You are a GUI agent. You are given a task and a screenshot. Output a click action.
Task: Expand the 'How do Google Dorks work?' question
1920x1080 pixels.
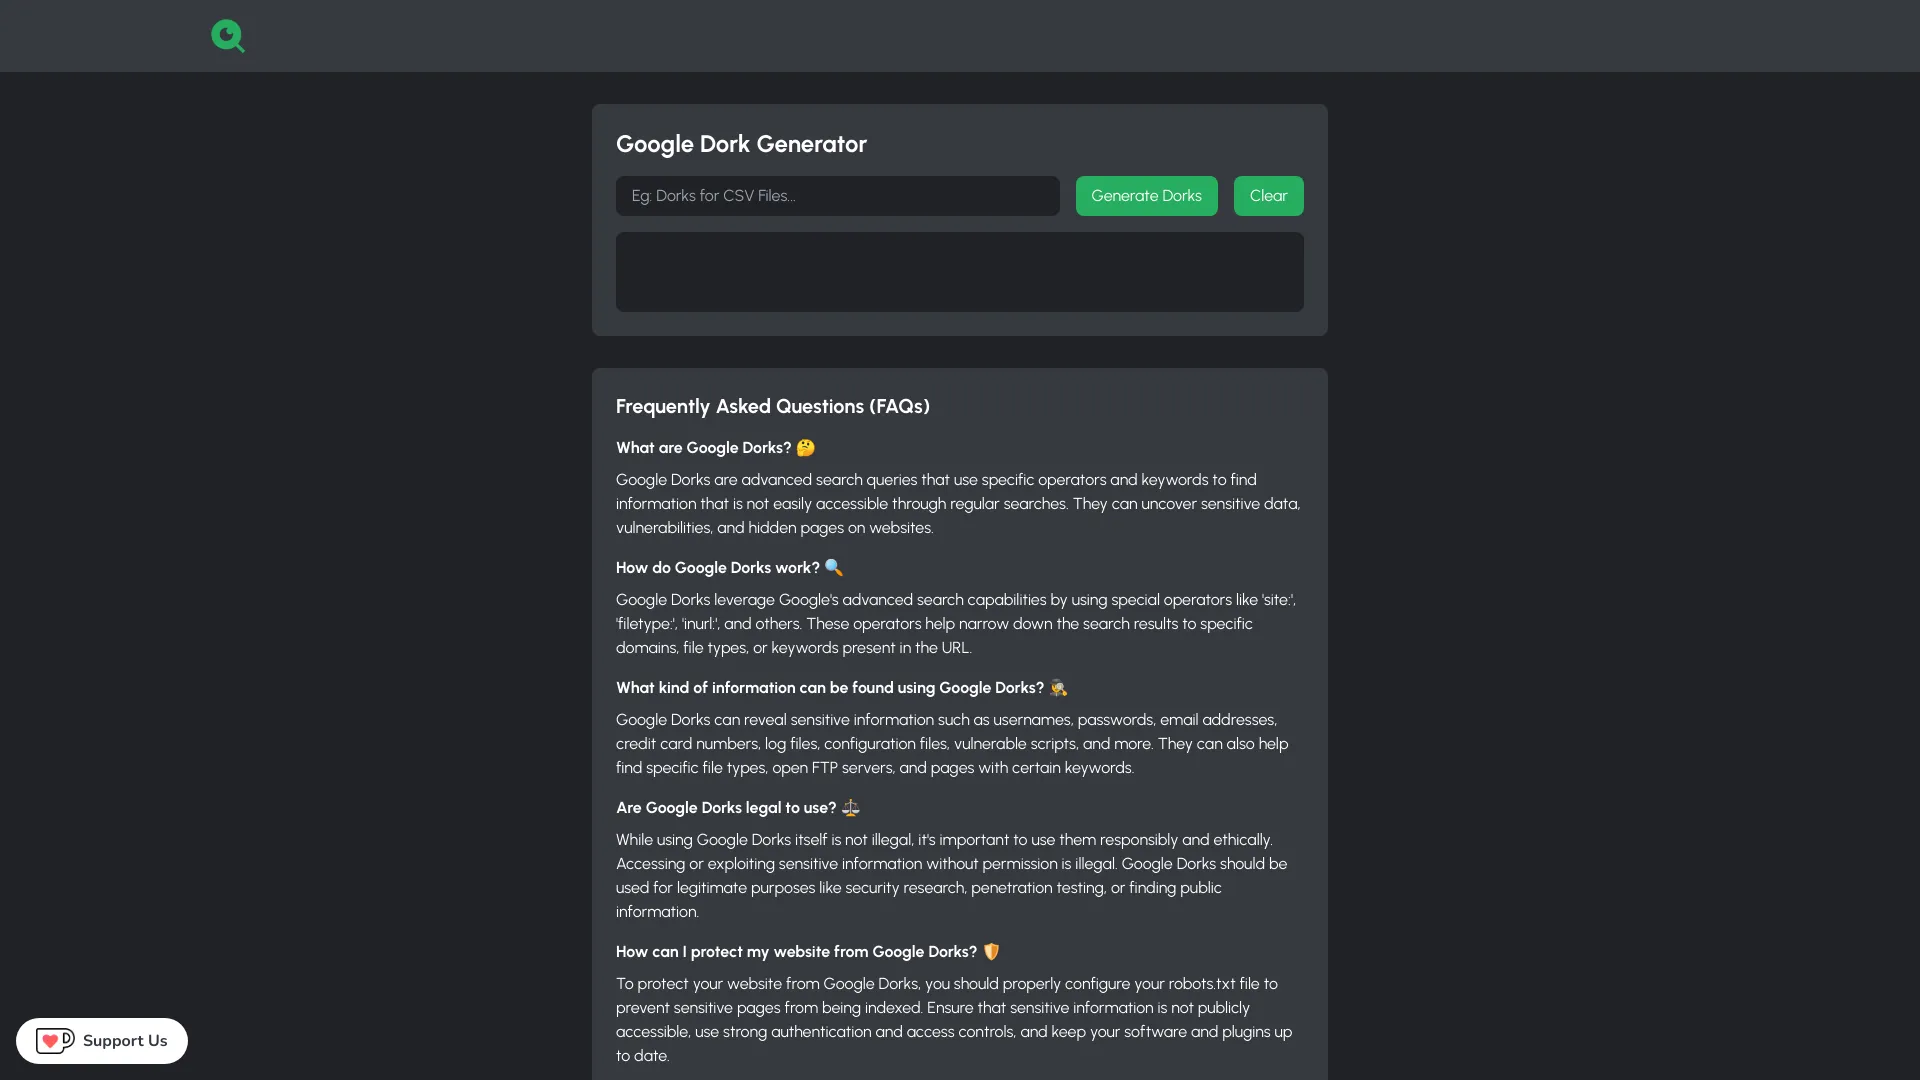click(x=716, y=567)
